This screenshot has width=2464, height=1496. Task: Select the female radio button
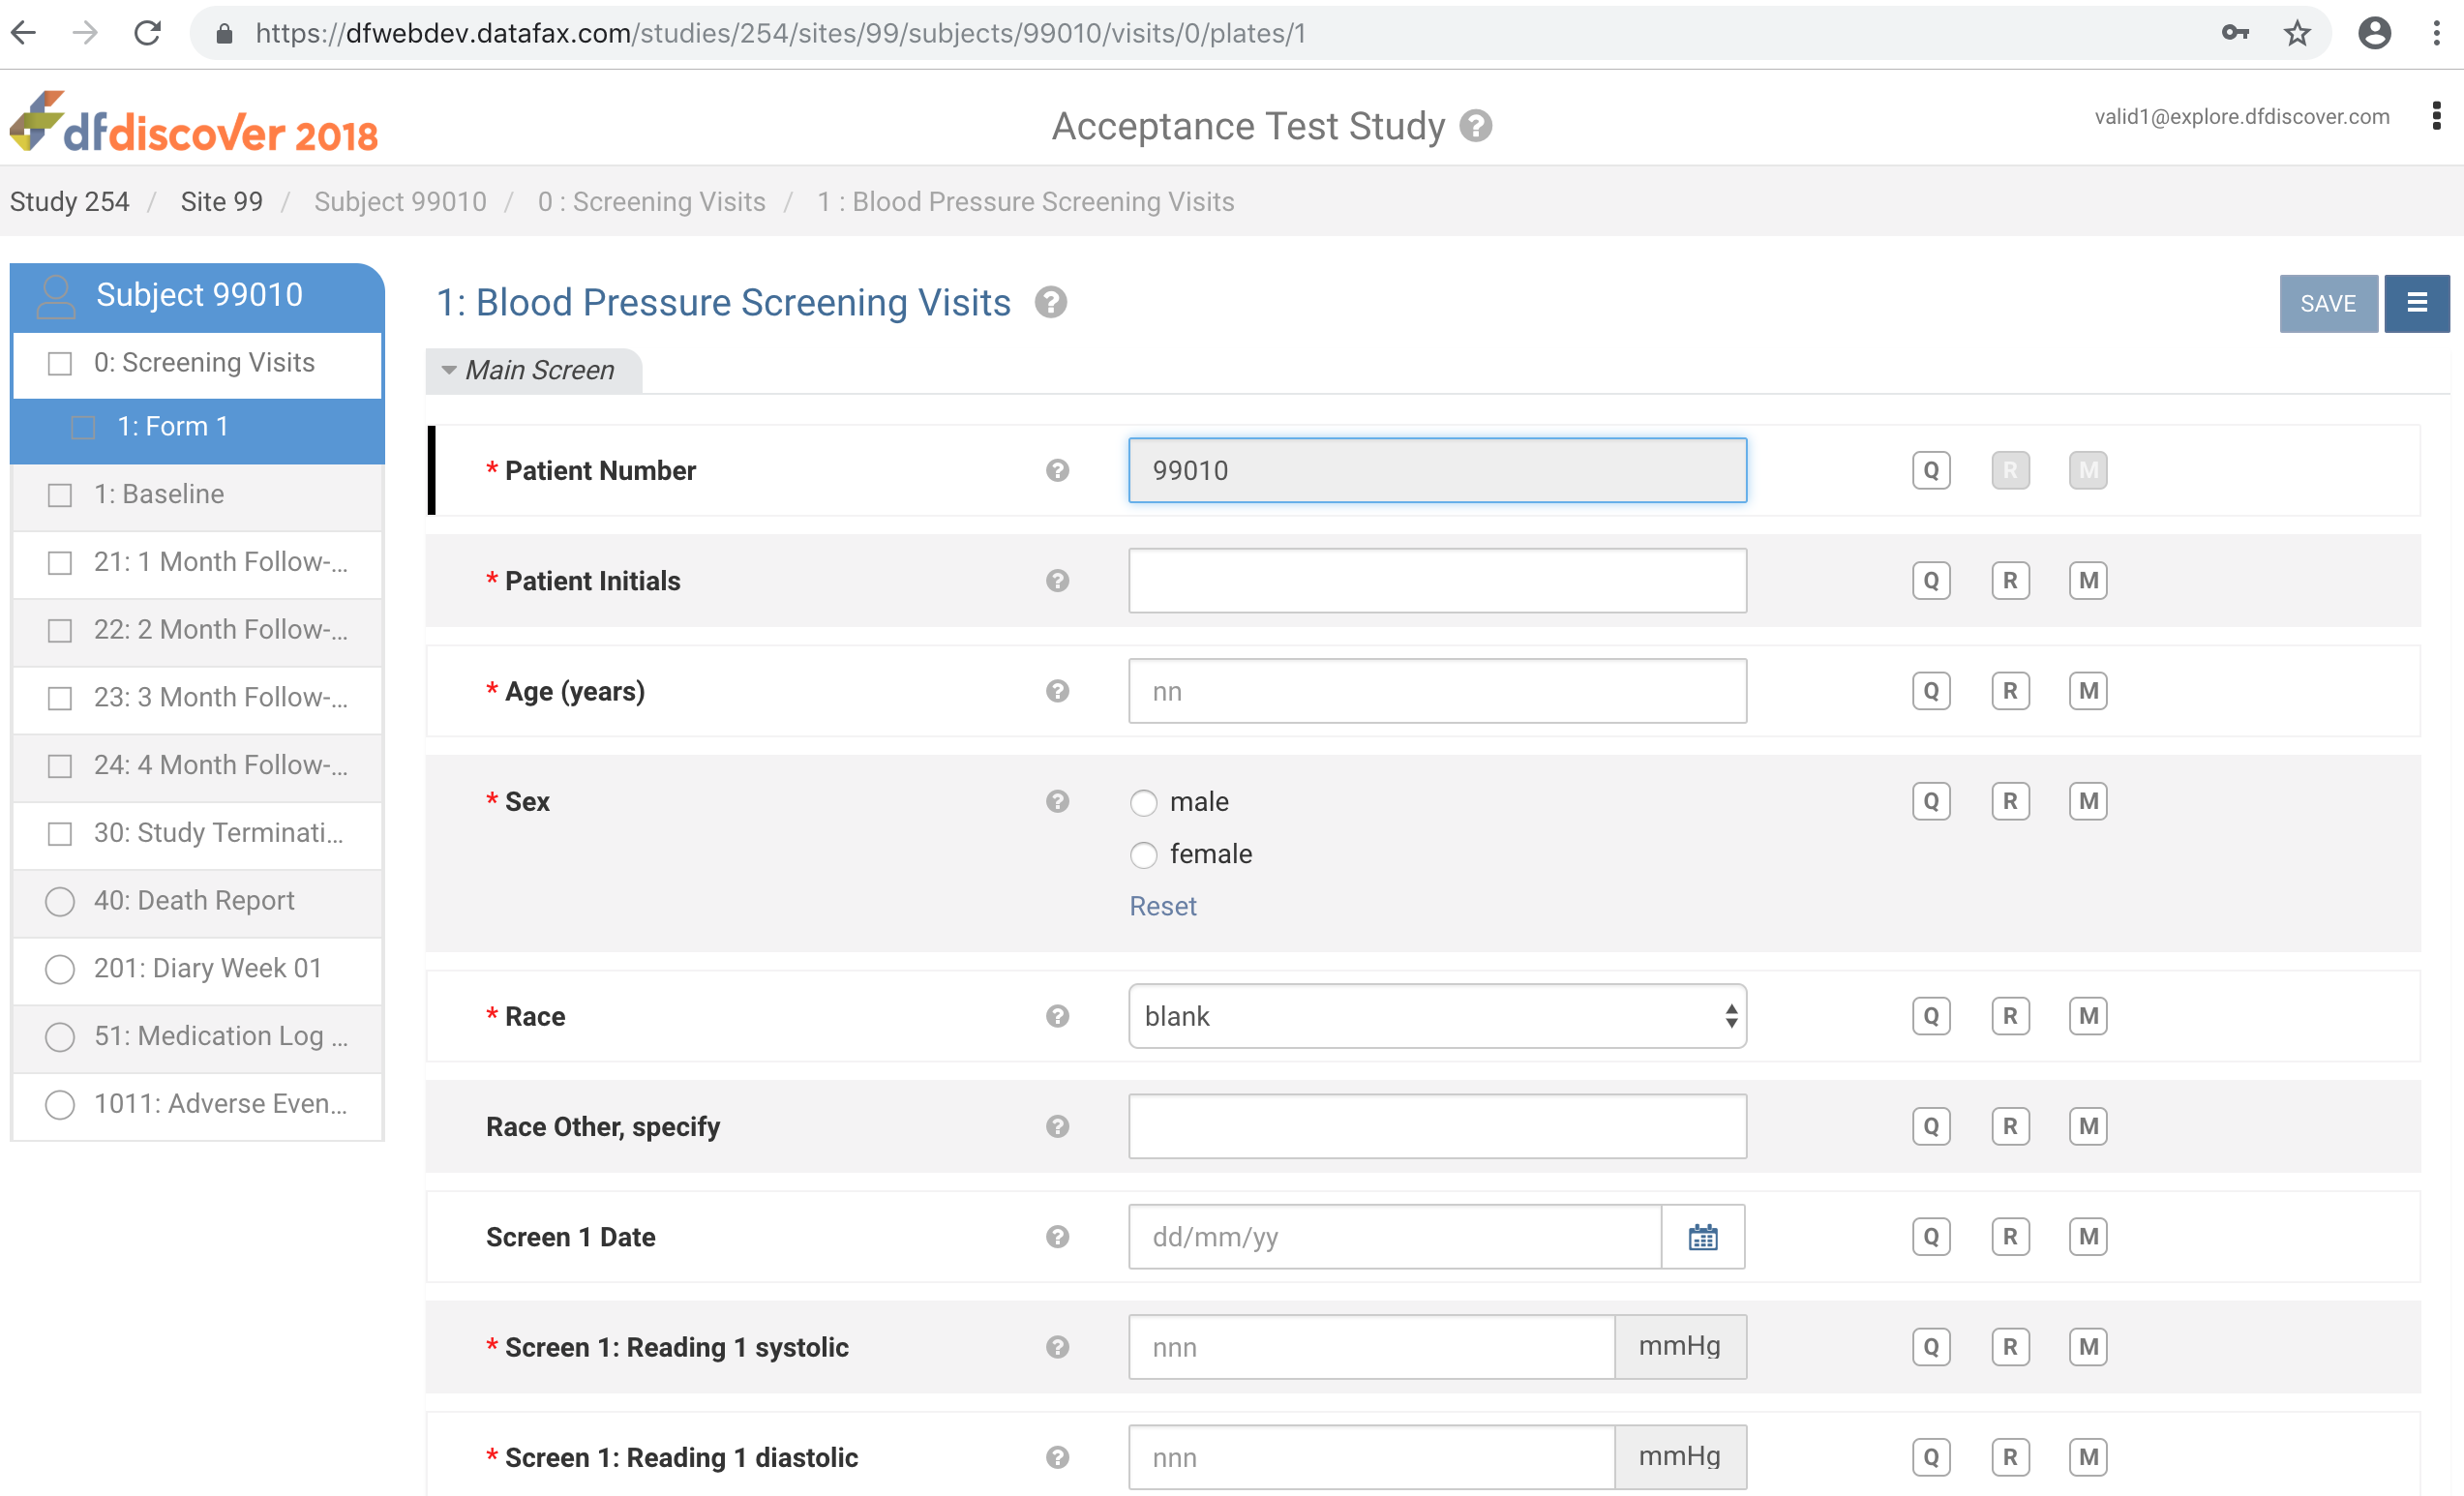[1143, 855]
